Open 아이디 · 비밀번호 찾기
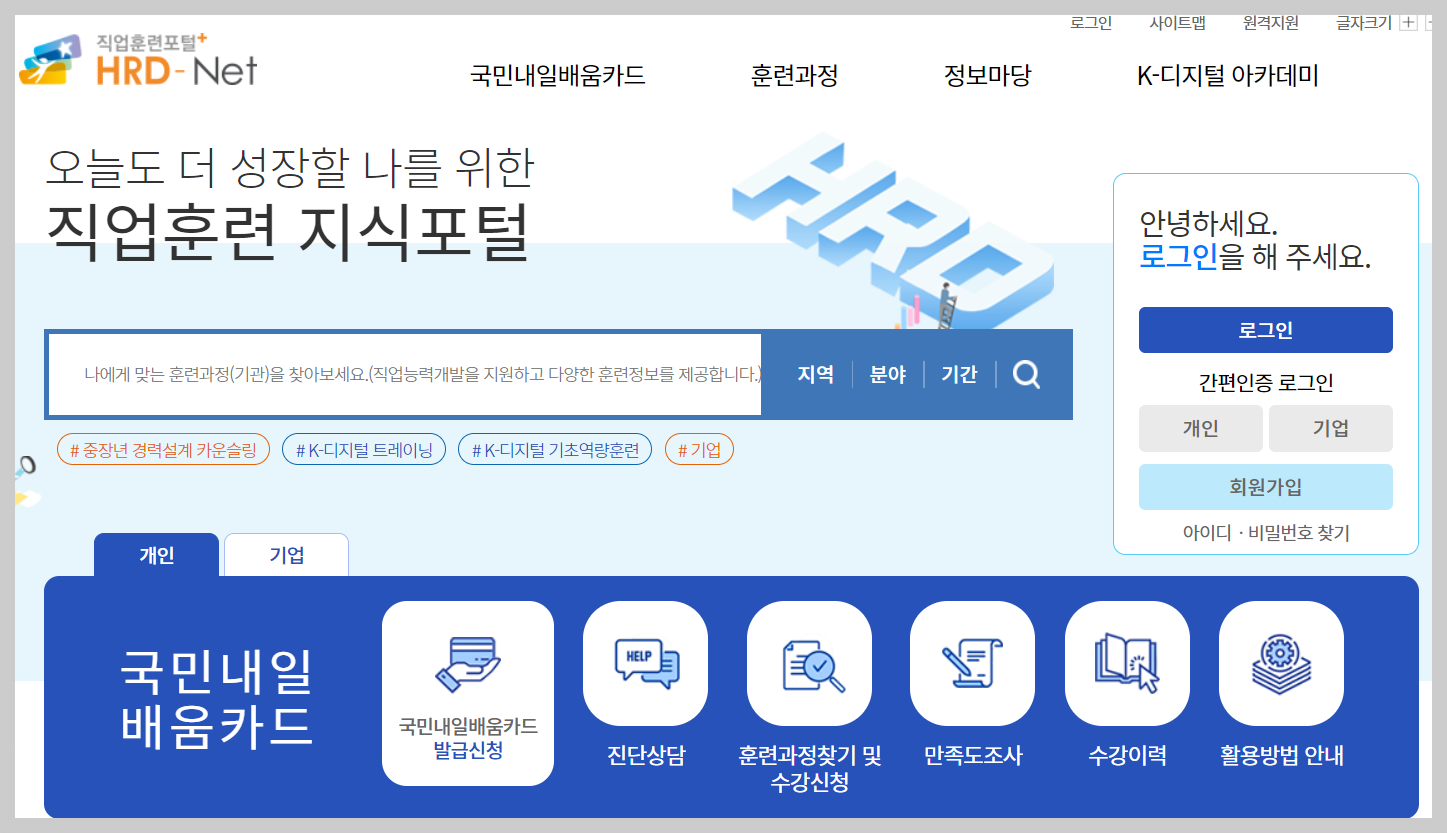This screenshot has width=1447, height=833. click(x=1265, y=534)
